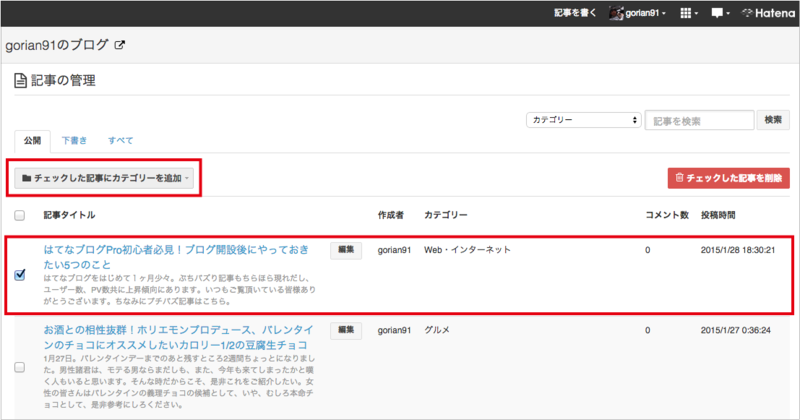Open blog via external link icon
Screen dimensions: 800x420
pyautogui.click(x=119, y=45)
